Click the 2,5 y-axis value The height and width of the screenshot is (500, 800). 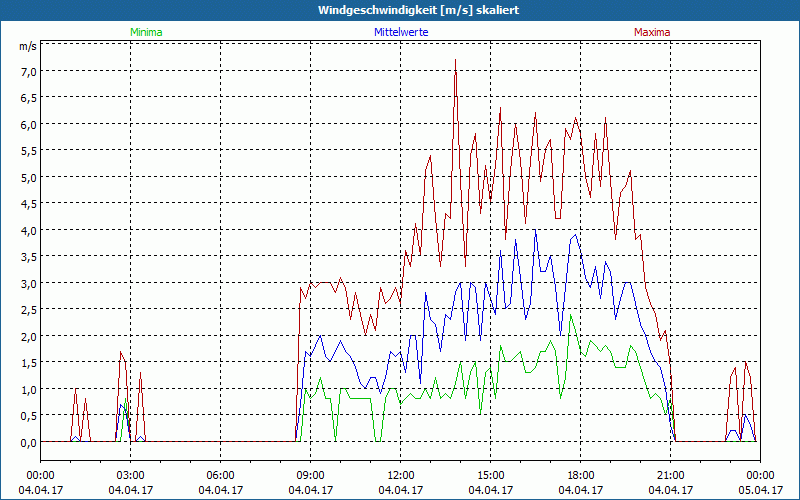tap(28, 310)
